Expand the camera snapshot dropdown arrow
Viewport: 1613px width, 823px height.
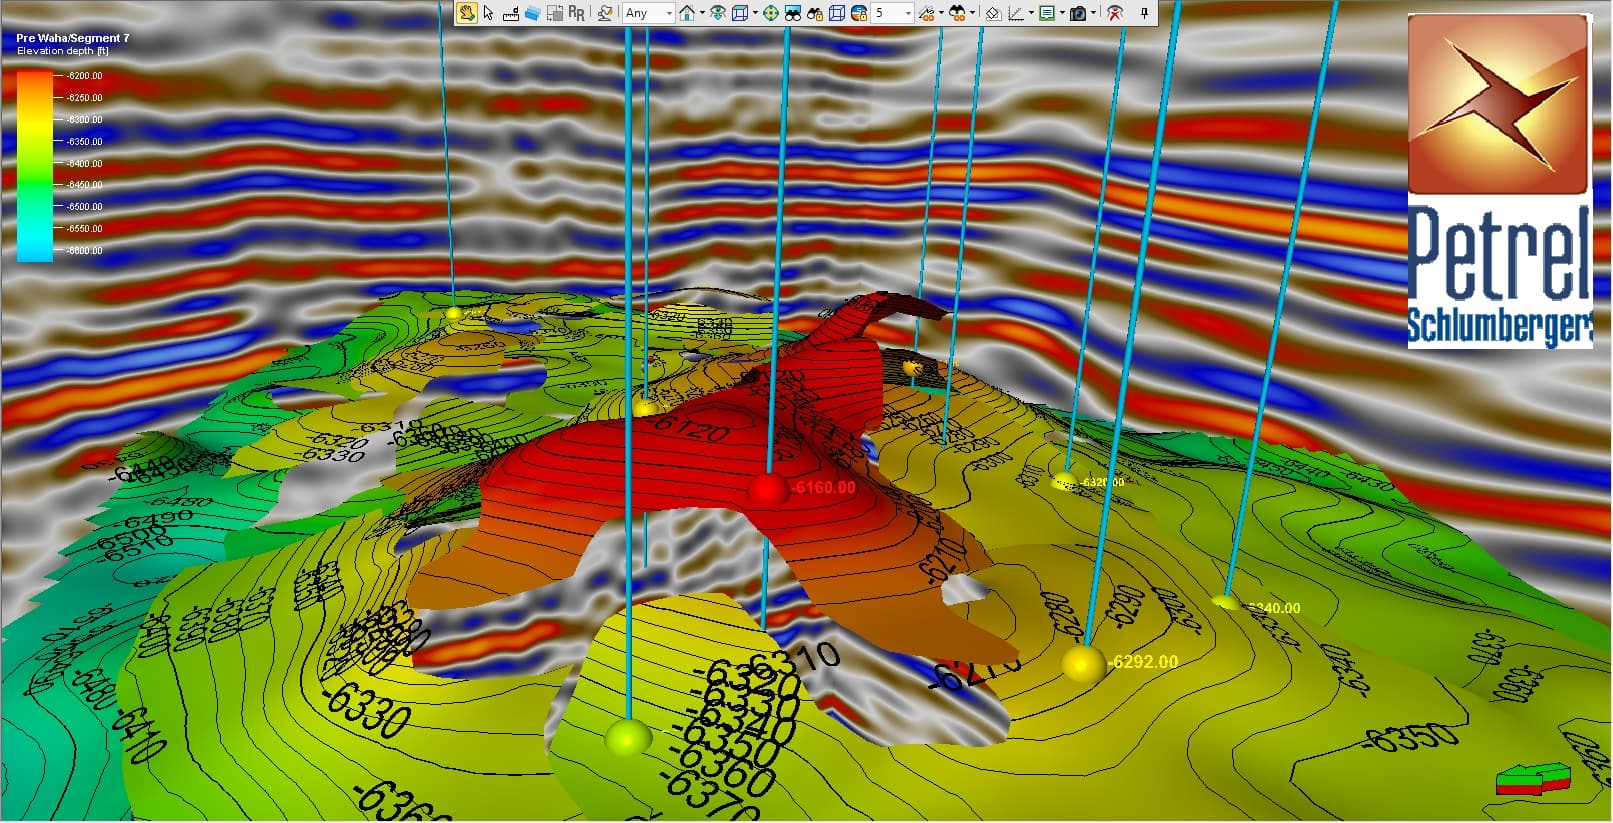[1093, 13]
